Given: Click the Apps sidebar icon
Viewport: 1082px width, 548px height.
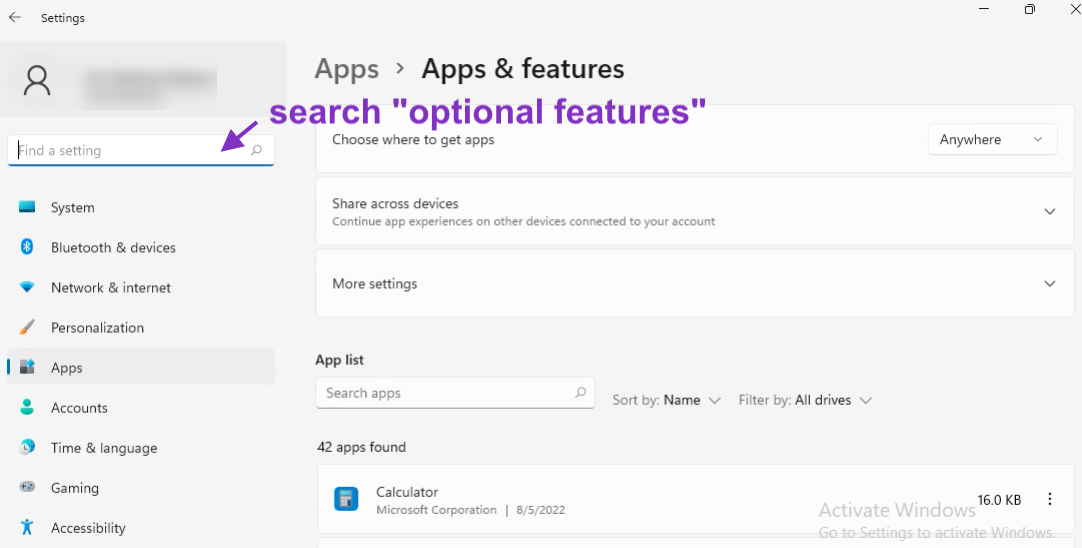Looking at the screenshot, I should click(x=27, y=367).
